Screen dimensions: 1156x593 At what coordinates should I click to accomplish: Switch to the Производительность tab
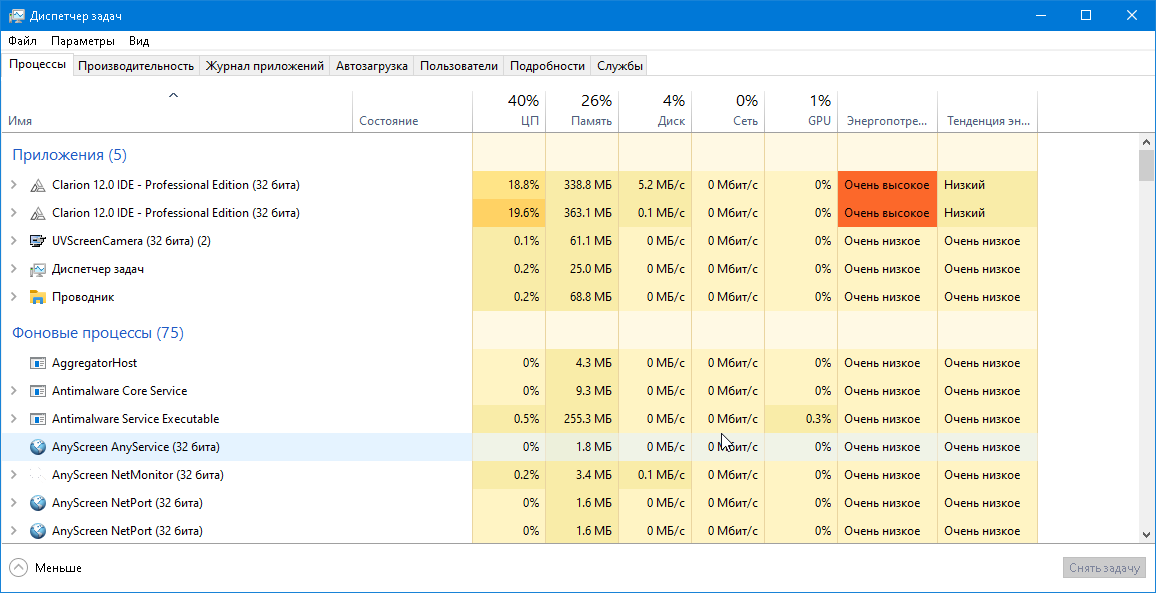pos(136,66)
